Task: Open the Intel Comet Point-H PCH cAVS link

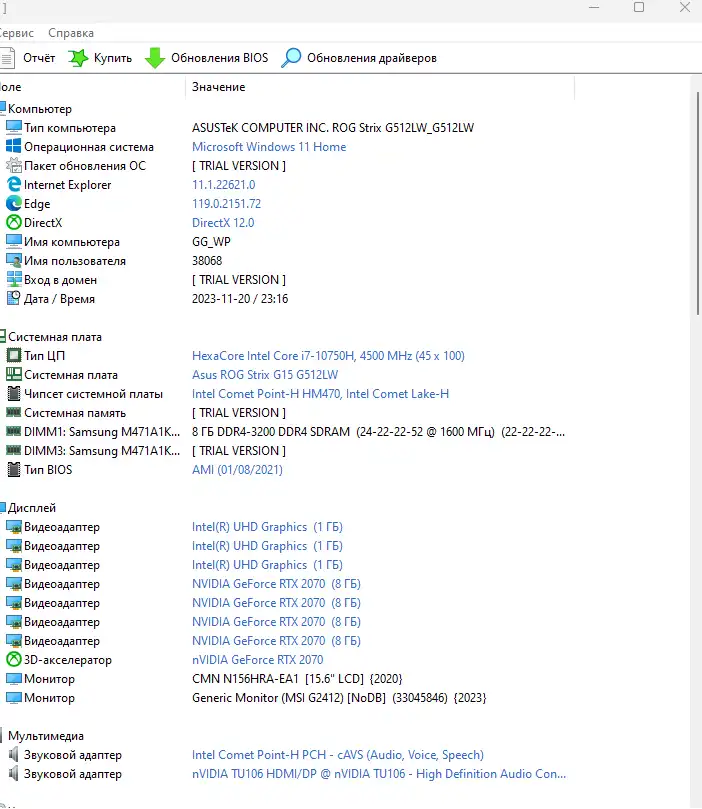Action: point(338,755)
